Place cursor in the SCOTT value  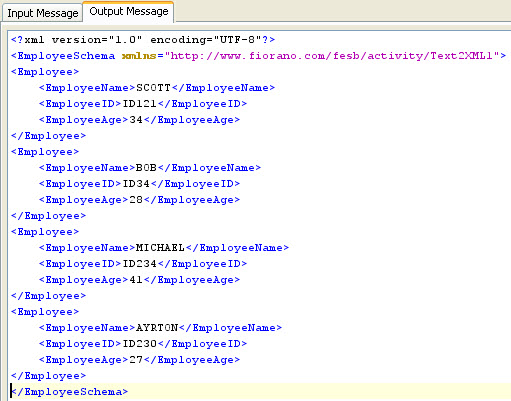pos(153,88)
